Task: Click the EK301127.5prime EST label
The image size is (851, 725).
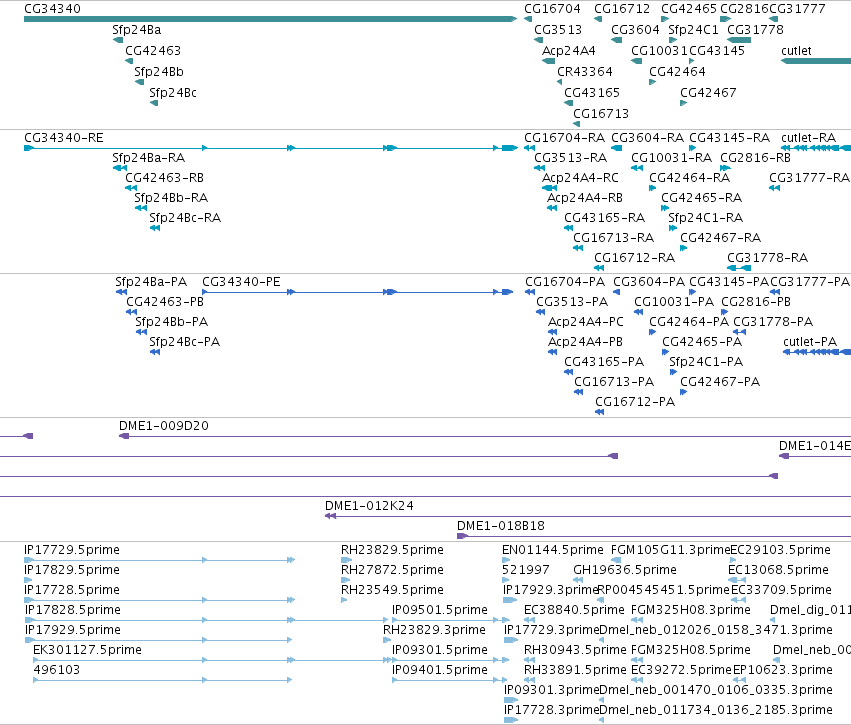Action: coord(87,650)
